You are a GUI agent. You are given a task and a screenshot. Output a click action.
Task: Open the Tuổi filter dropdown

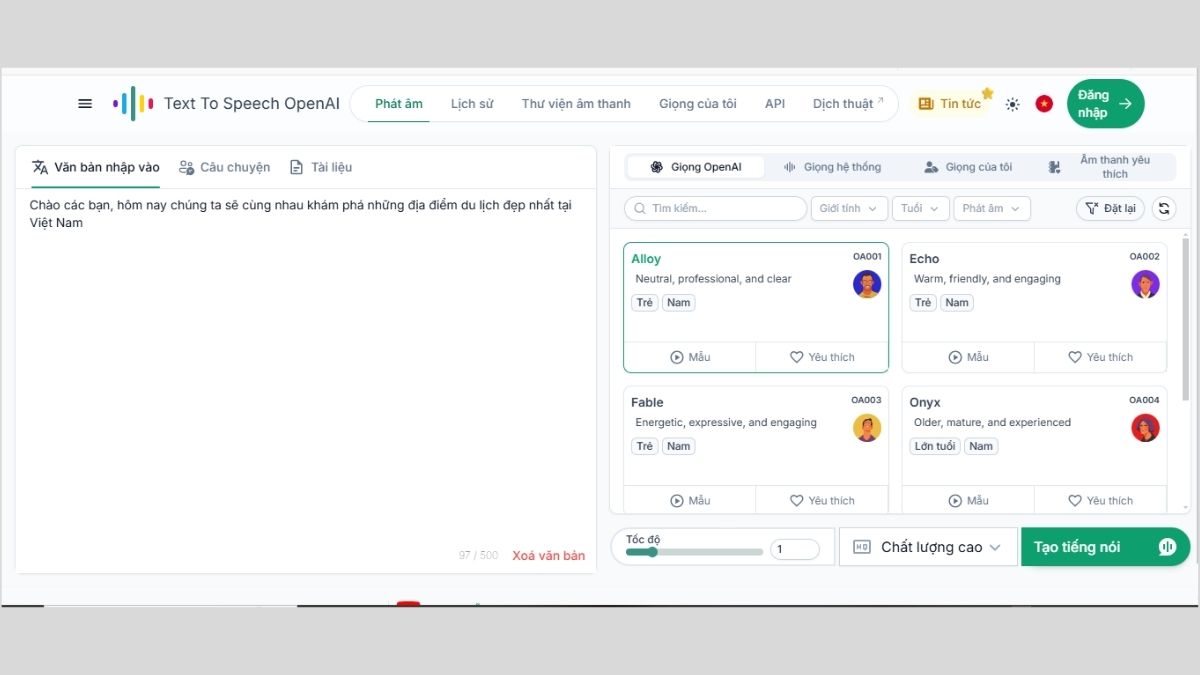point(921,208)
